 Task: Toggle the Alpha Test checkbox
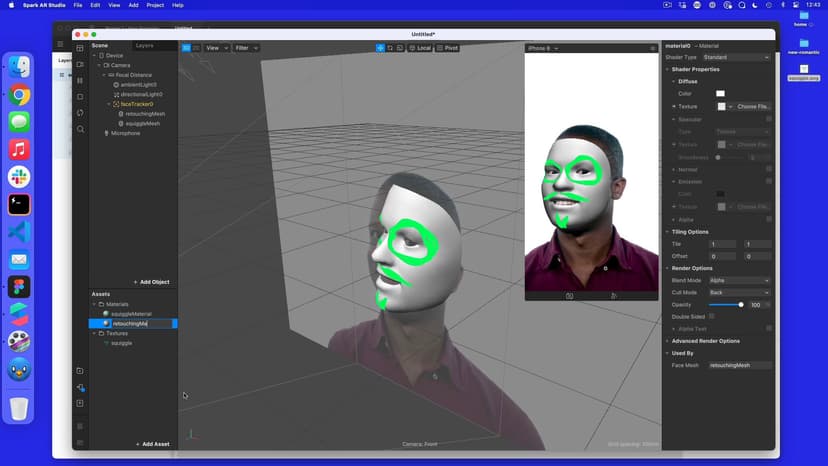[x=769, y=329]
